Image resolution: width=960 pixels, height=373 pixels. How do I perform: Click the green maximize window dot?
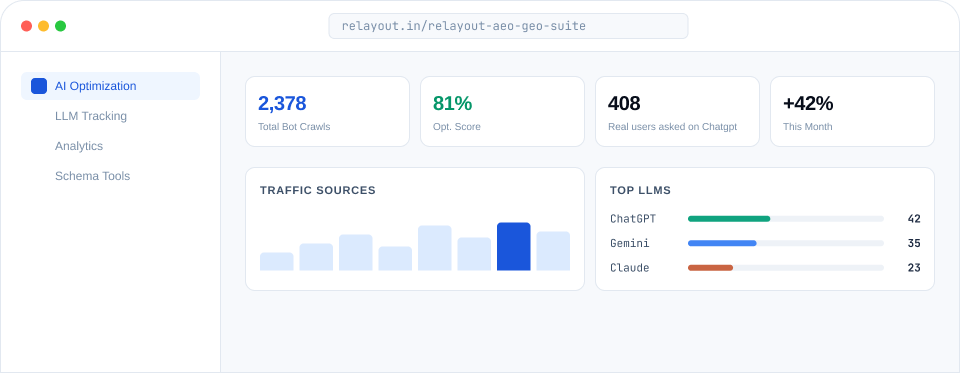(61, 26)
